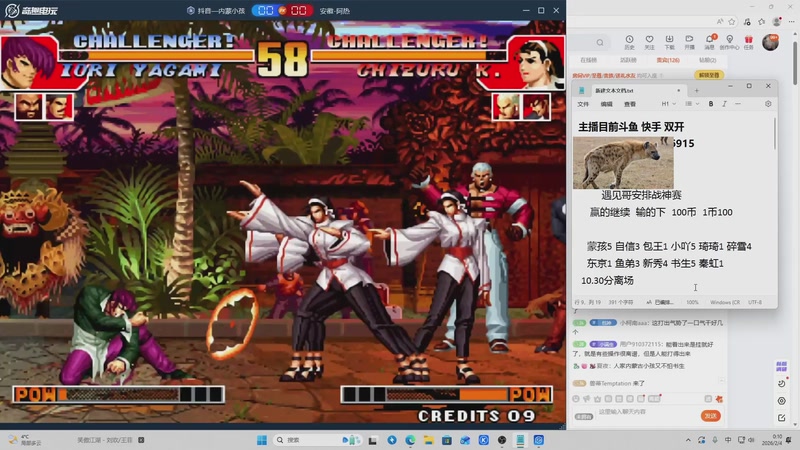The width and height of the screenshot is (800, 450).
Task: Switch to the 钻粉(2) tab
Action: coord(707,60)
